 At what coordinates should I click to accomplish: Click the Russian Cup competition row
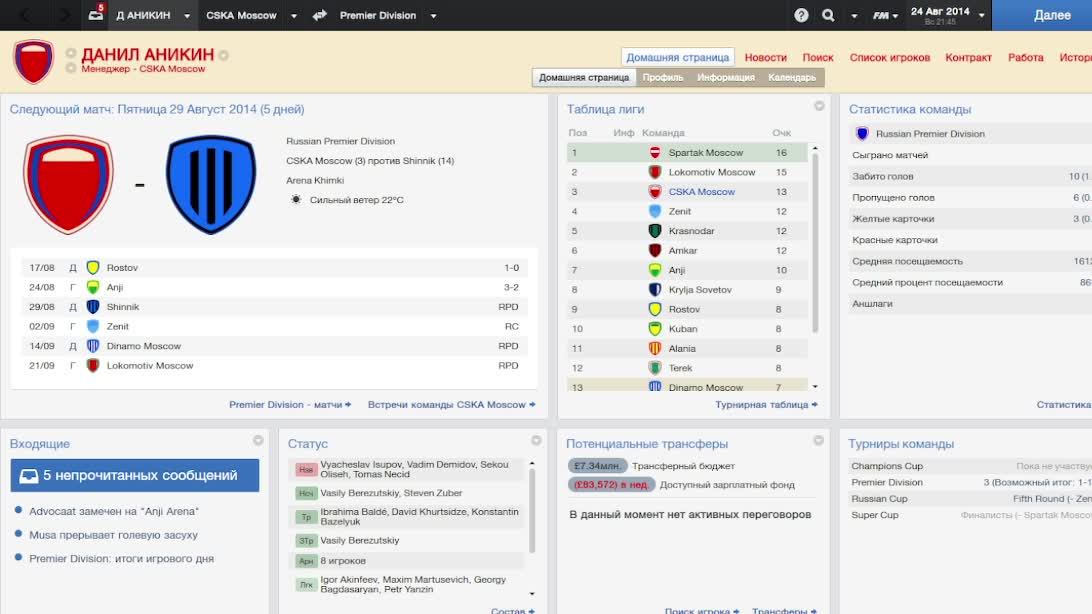click(970, 498)
